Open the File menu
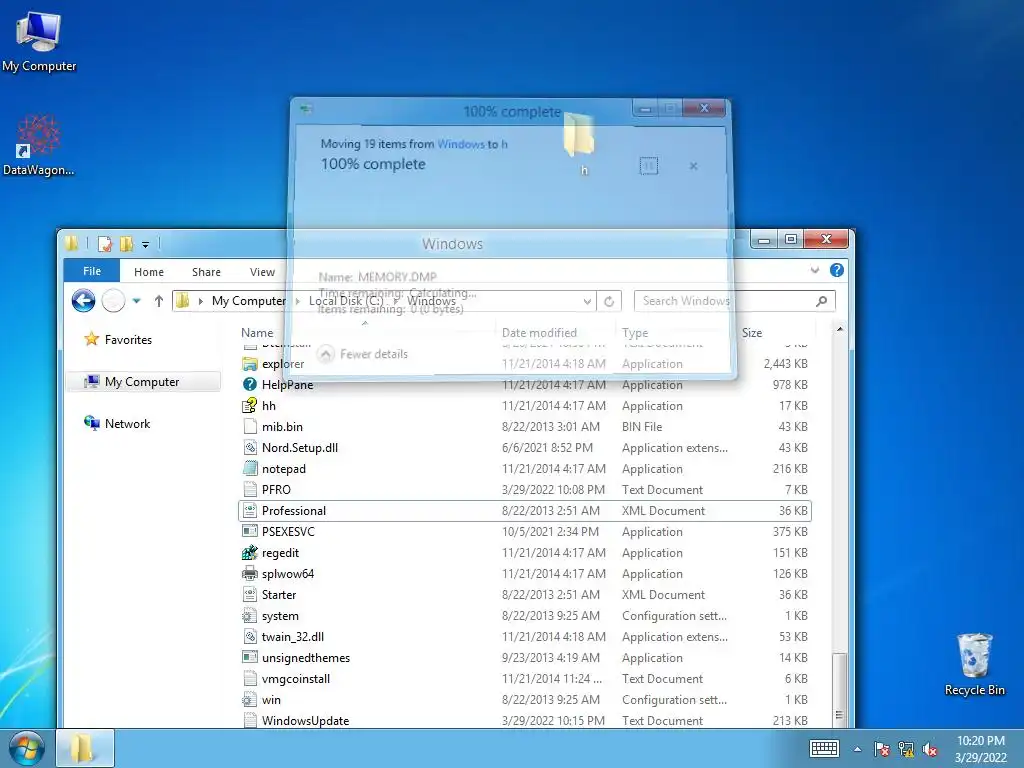This screenshot has height=768, width=1024. coord(92,271)
